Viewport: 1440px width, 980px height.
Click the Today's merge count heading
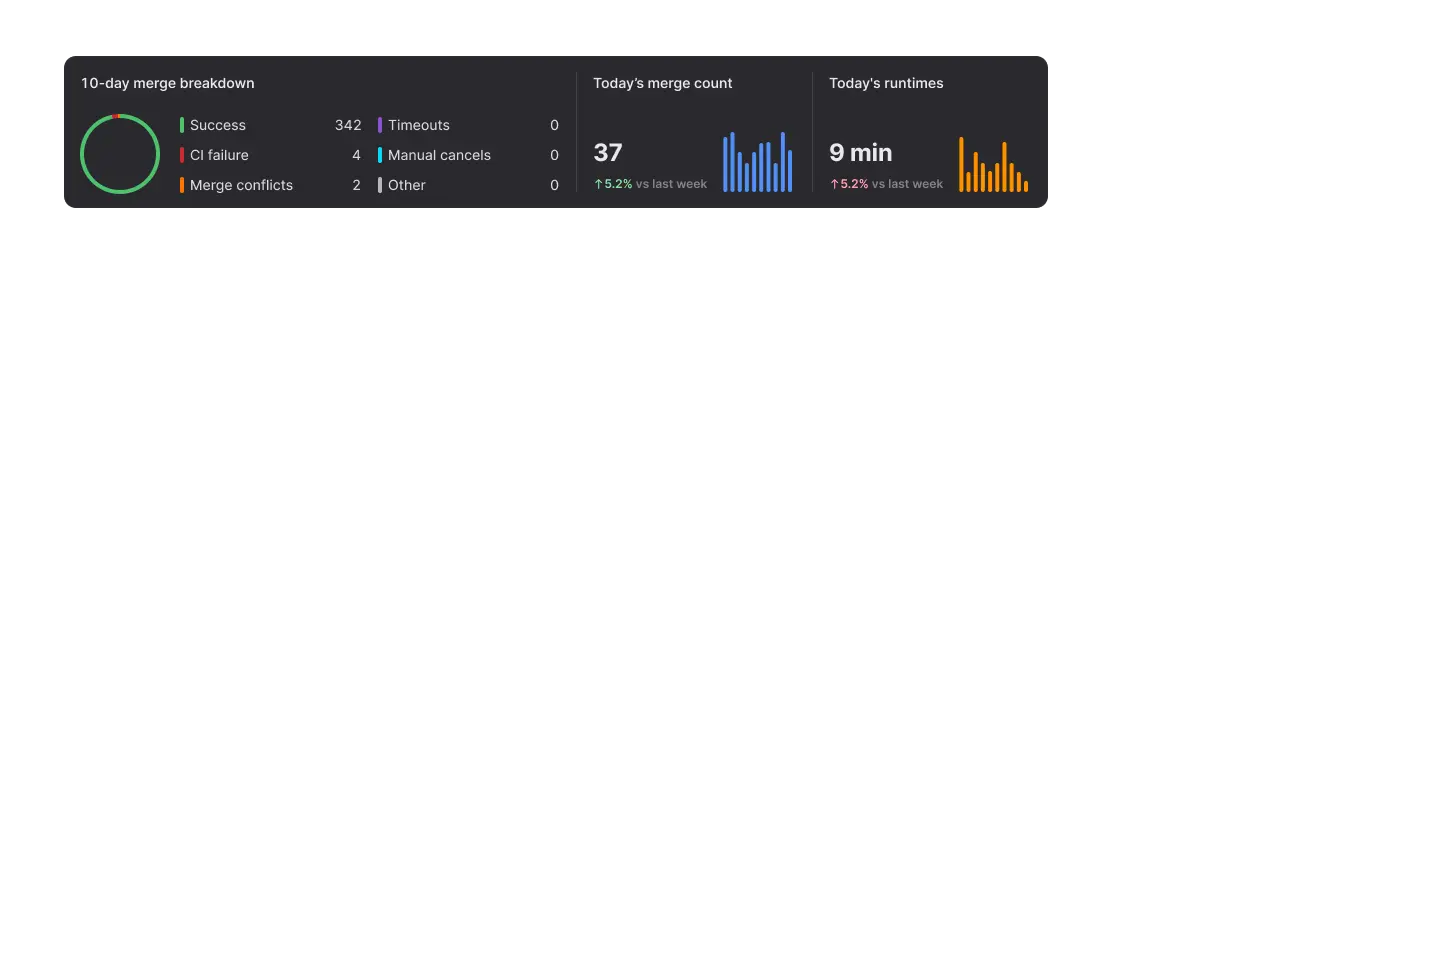coord(662,83)
